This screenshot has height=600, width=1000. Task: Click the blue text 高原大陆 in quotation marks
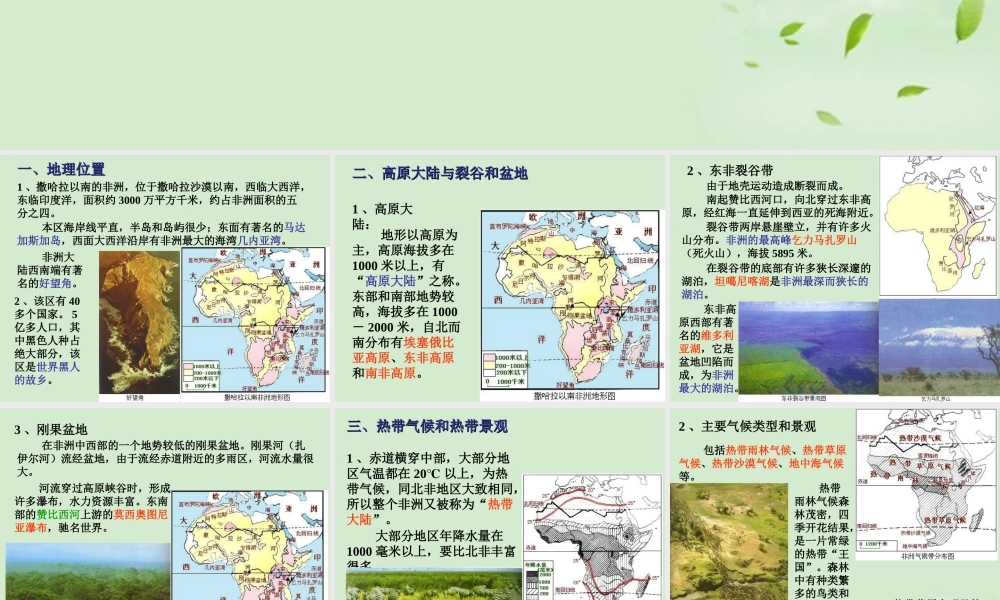tap(390, 281)
